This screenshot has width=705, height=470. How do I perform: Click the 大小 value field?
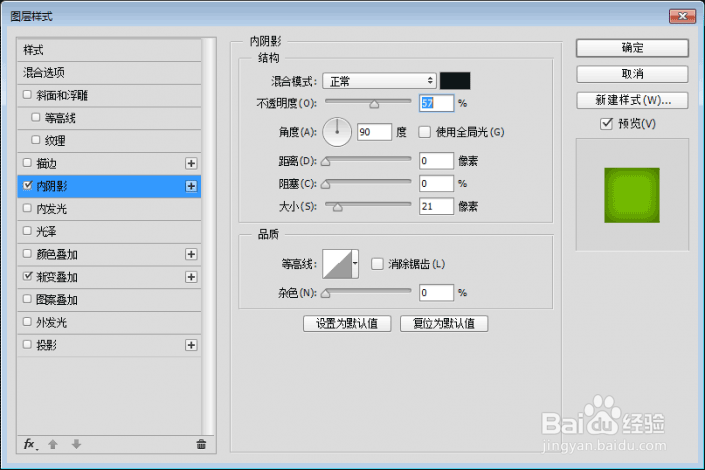tap(437, 206)
